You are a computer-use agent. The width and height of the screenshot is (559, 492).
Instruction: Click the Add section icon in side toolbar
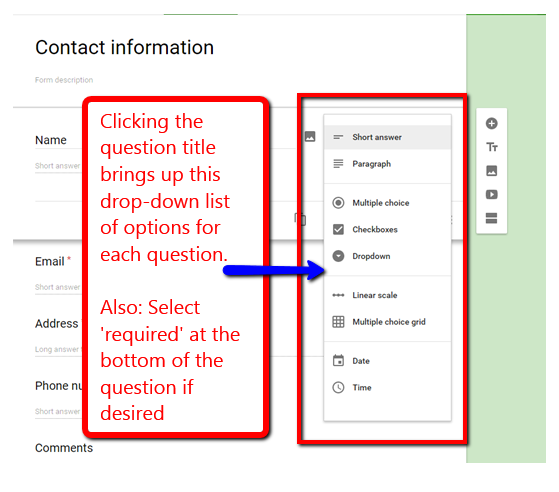pyautogui.click(x=491, y=218)
